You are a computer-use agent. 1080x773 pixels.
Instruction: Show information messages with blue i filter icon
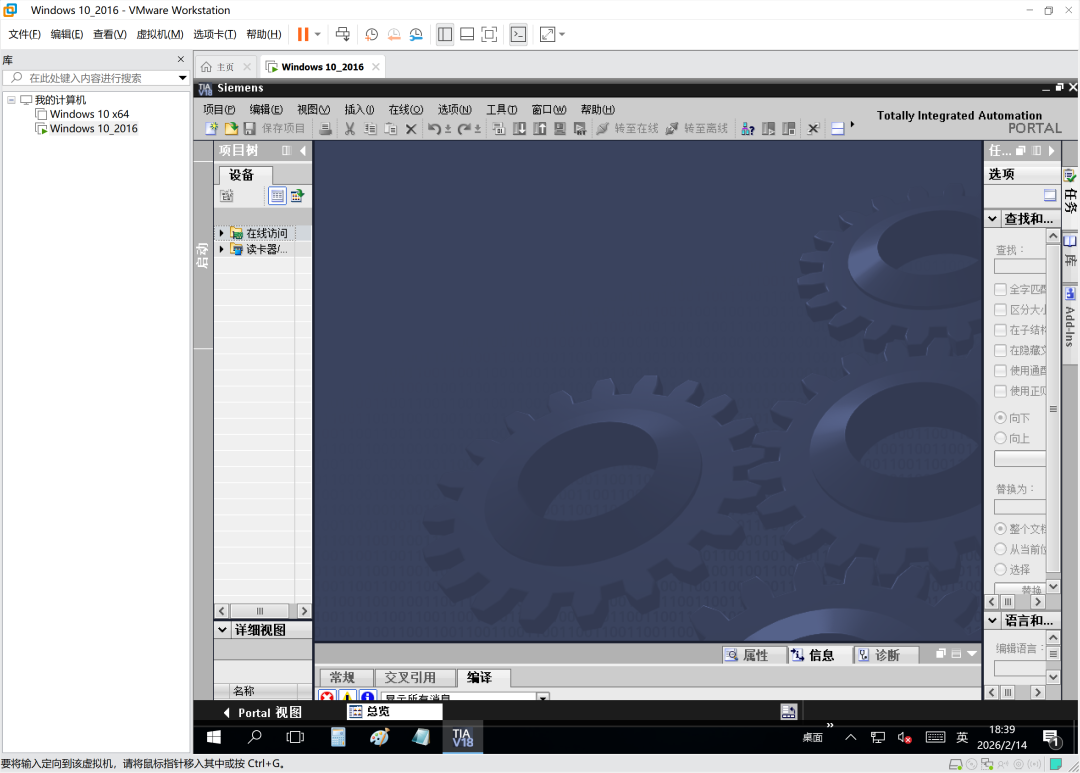[x=368, y=696]
